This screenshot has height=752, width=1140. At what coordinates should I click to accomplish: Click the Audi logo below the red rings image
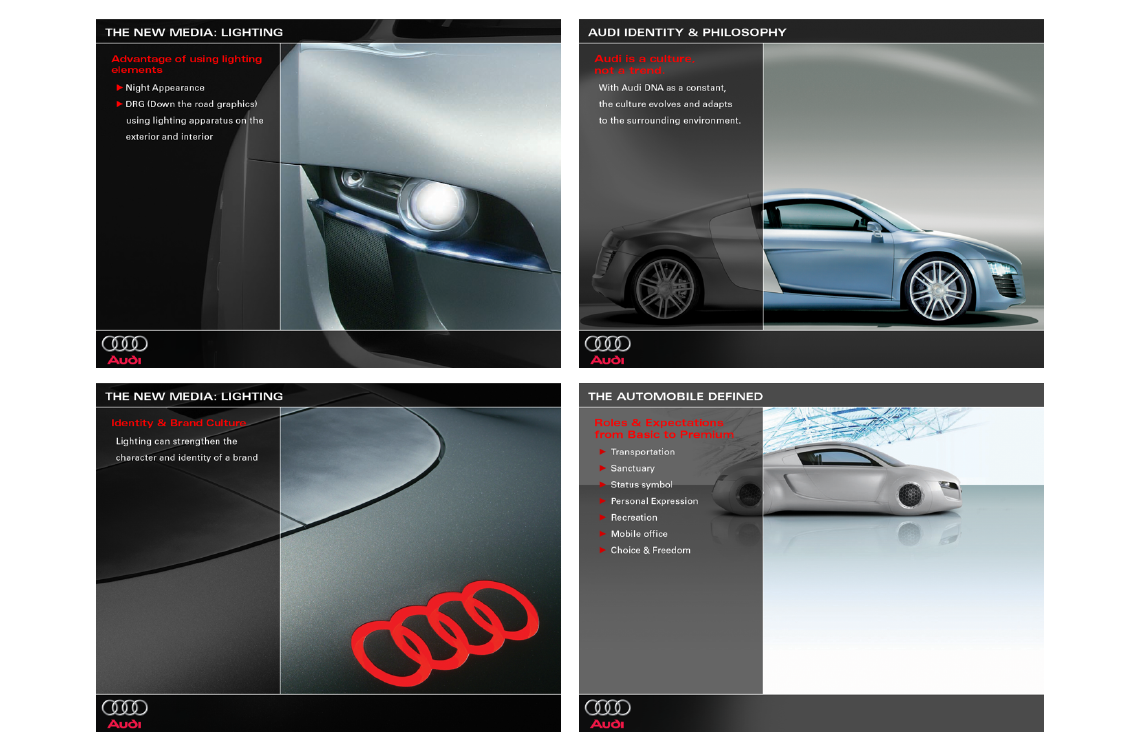pos(125,711)
